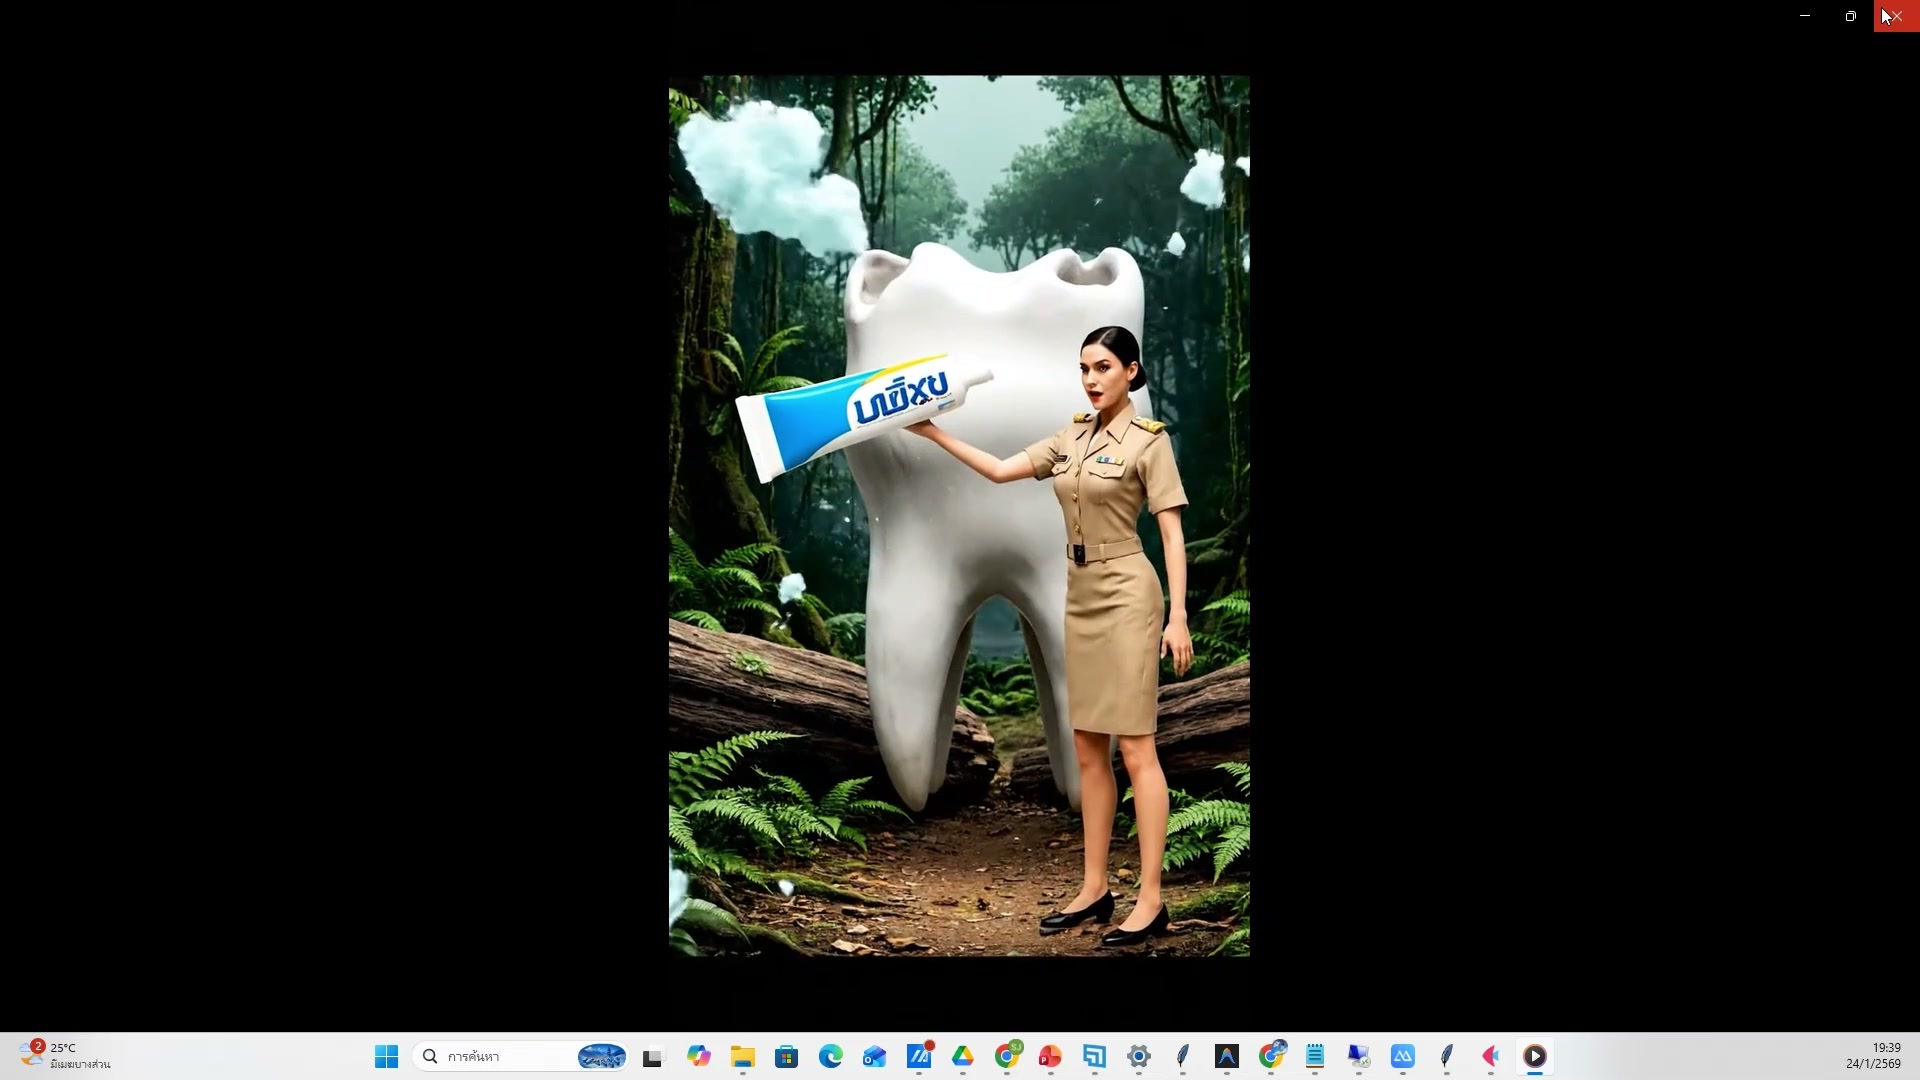Viewport: 1920px width, 1080px height.
Task: Launch Copilot from the taskbar
Action: 698,1056
